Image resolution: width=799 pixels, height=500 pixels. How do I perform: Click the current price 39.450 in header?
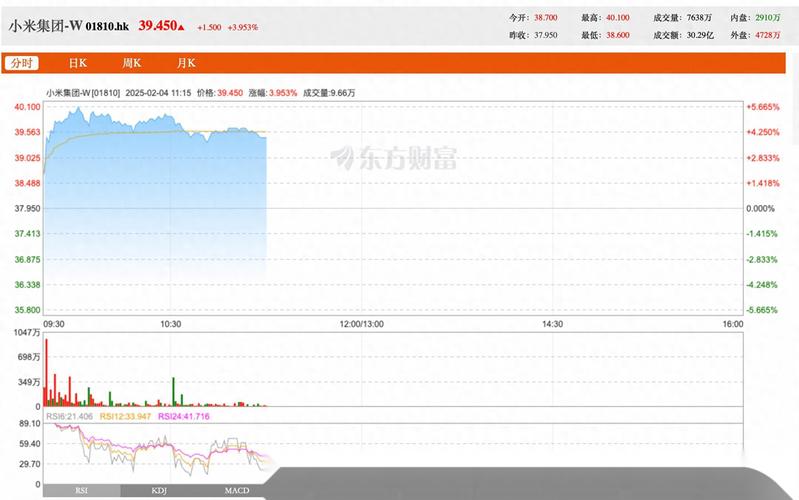pos(157,25)
